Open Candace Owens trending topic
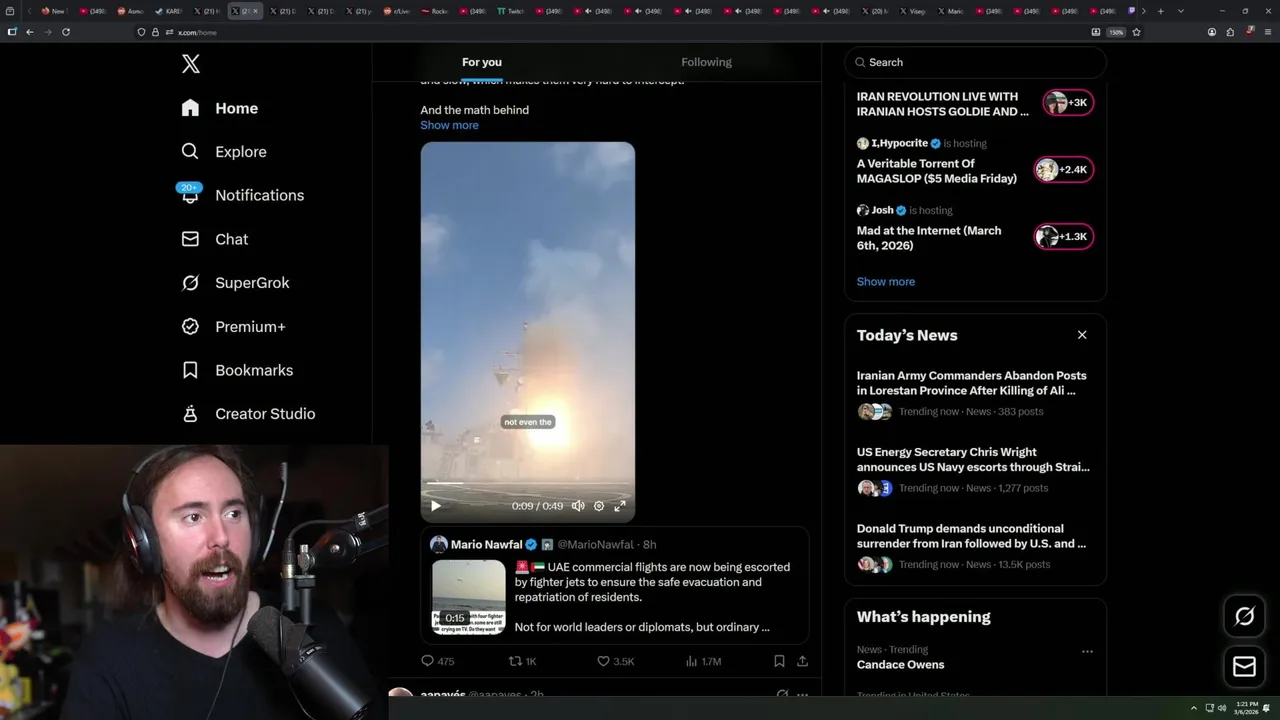The width and height of the screenshot is (1280, 720). tap(900, 665)
